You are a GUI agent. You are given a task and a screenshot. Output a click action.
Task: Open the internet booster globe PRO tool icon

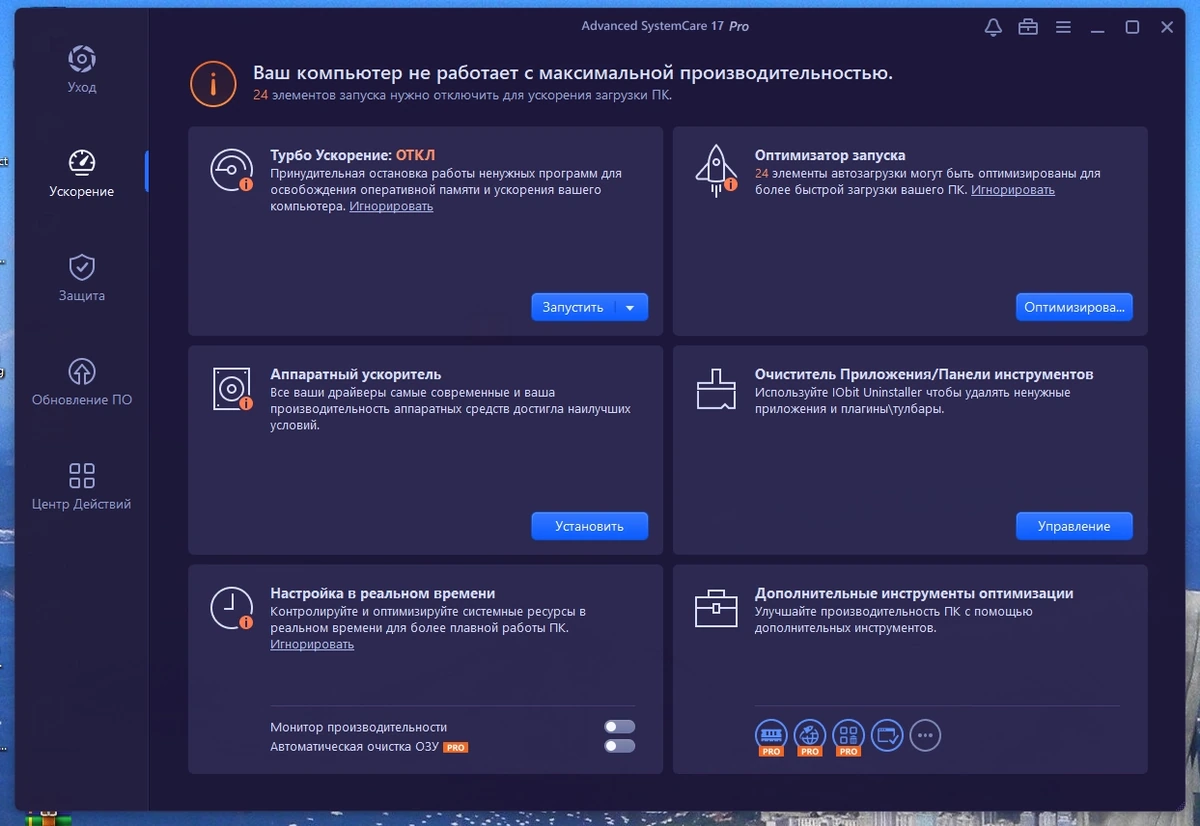click(810, 737)
